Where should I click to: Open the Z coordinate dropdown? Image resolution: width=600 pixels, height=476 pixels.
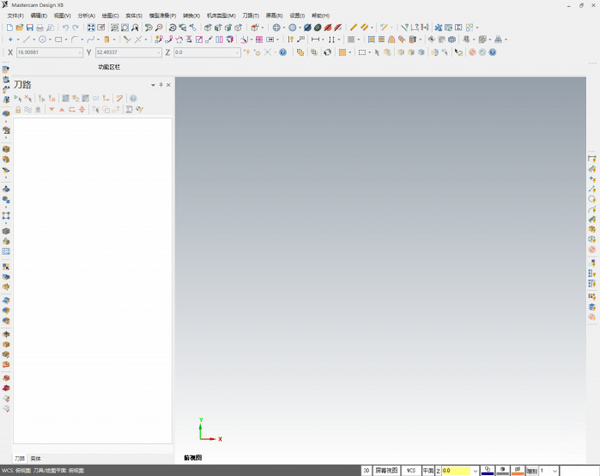(237, 52)
